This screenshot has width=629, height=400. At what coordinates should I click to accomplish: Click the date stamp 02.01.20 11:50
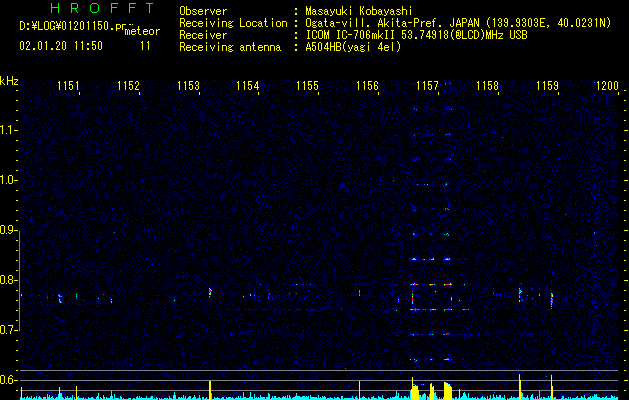coord(61,46)
